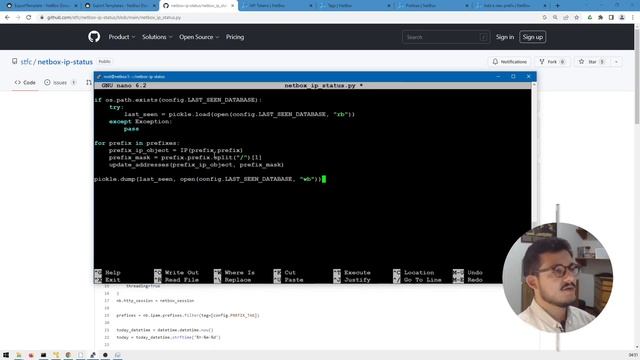Open black terminal icon in taskbar
Image resolution: width=640 pixels, height=360 pixels.
43,355
